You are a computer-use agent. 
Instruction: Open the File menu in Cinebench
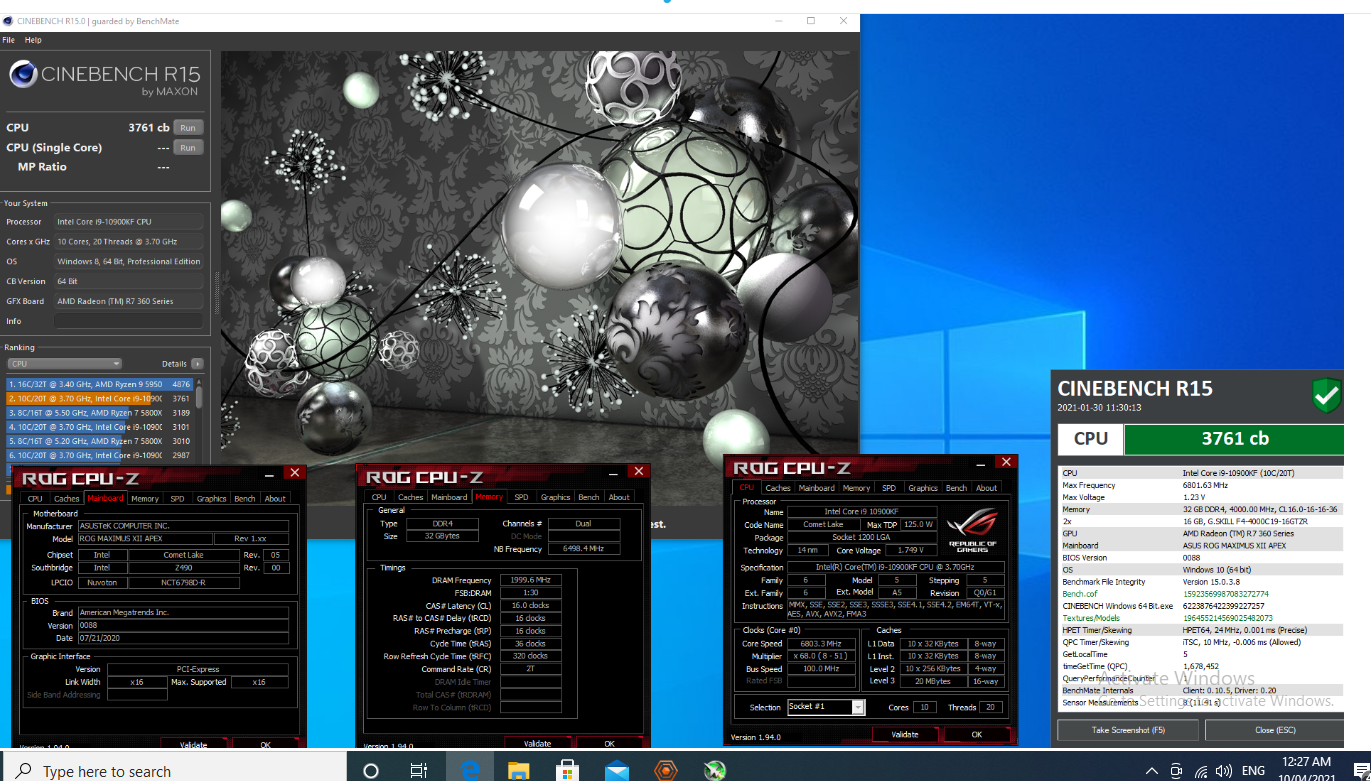9,40
